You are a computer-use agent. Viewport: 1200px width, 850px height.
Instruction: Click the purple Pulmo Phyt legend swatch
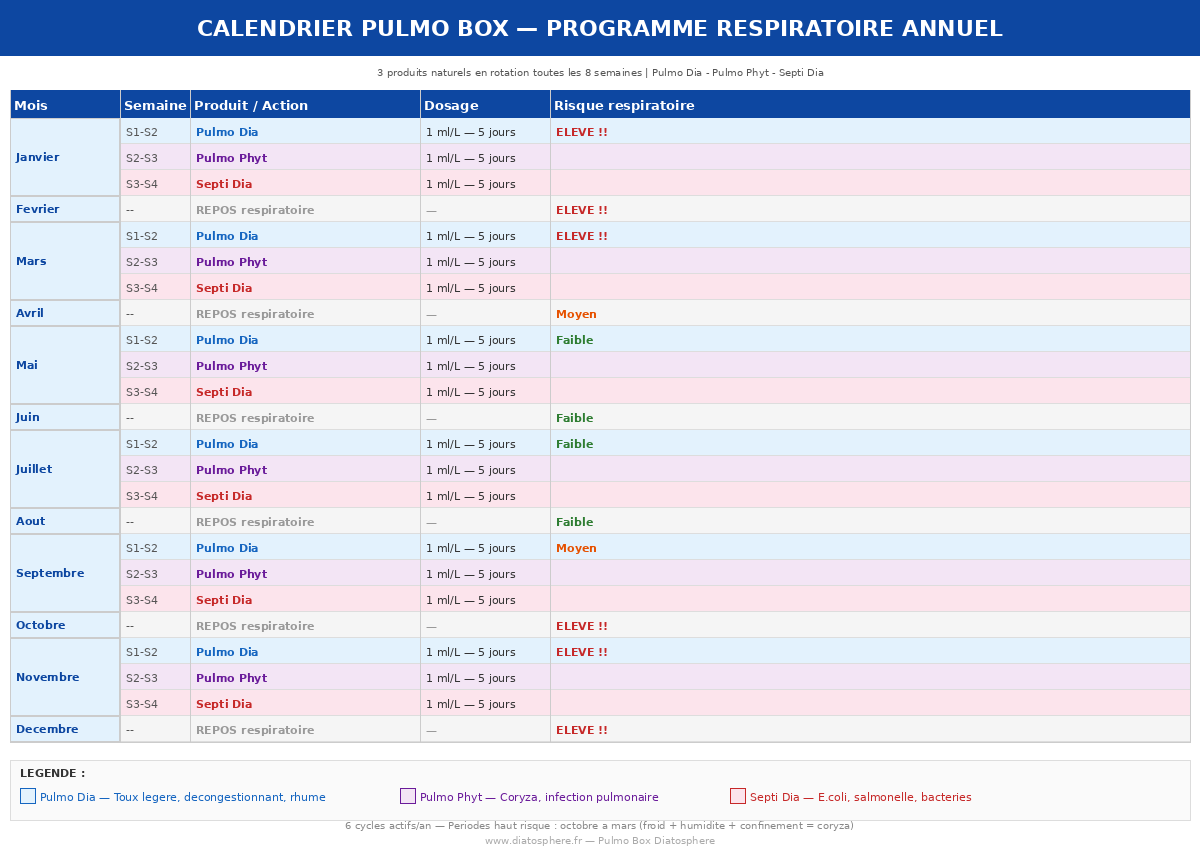tap(408, 796)
